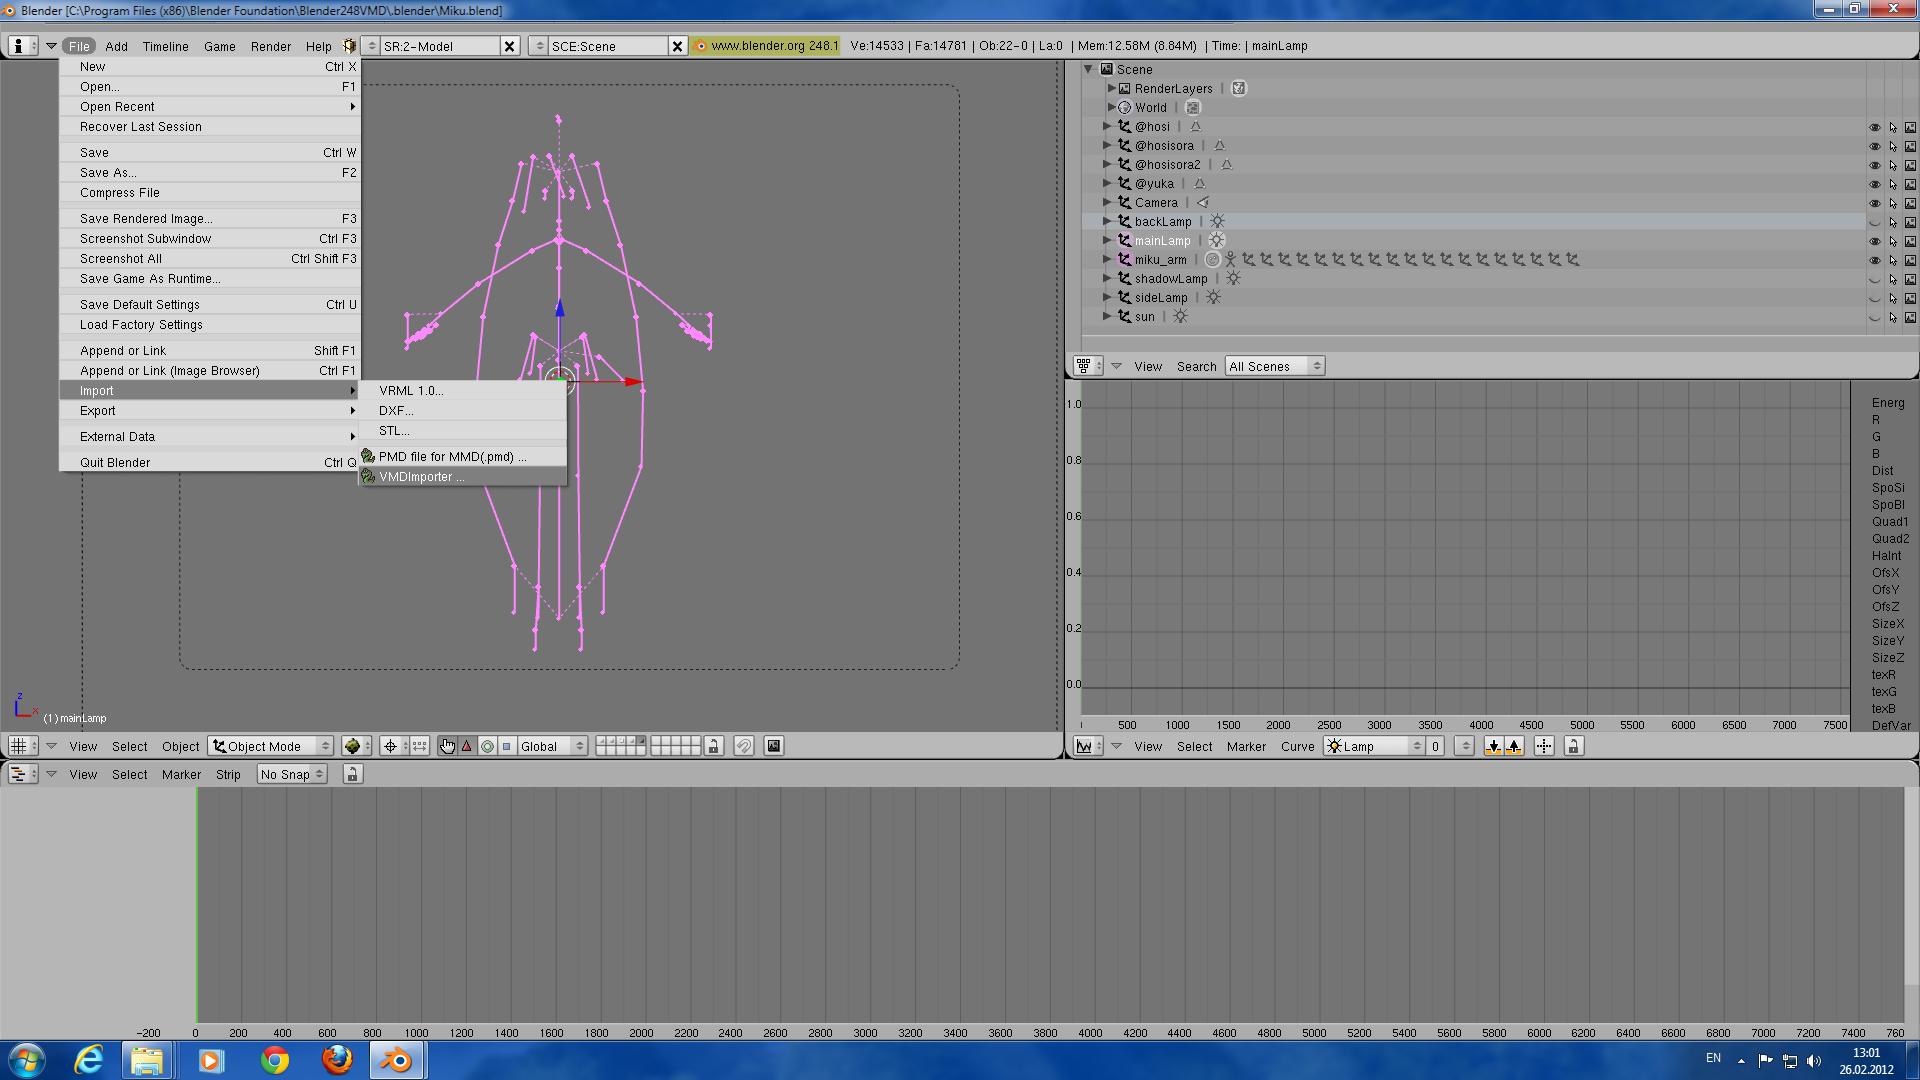1920x1080 pixels.
Task: Click the copy IPO curves down-arrow icon
Action: [x=1493, y=746]
